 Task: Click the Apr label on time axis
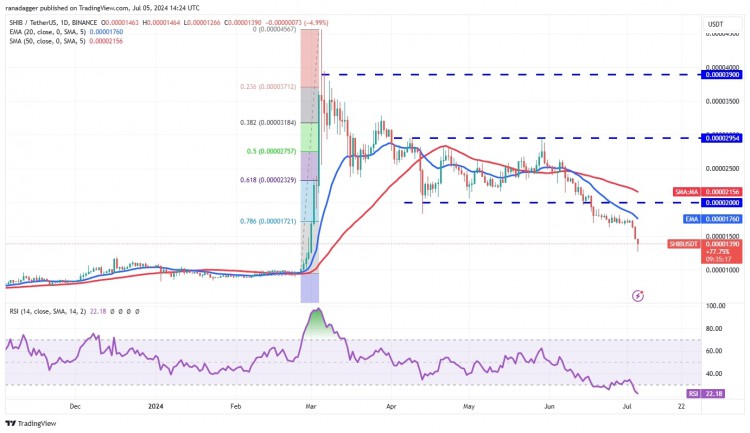(391, 407)
